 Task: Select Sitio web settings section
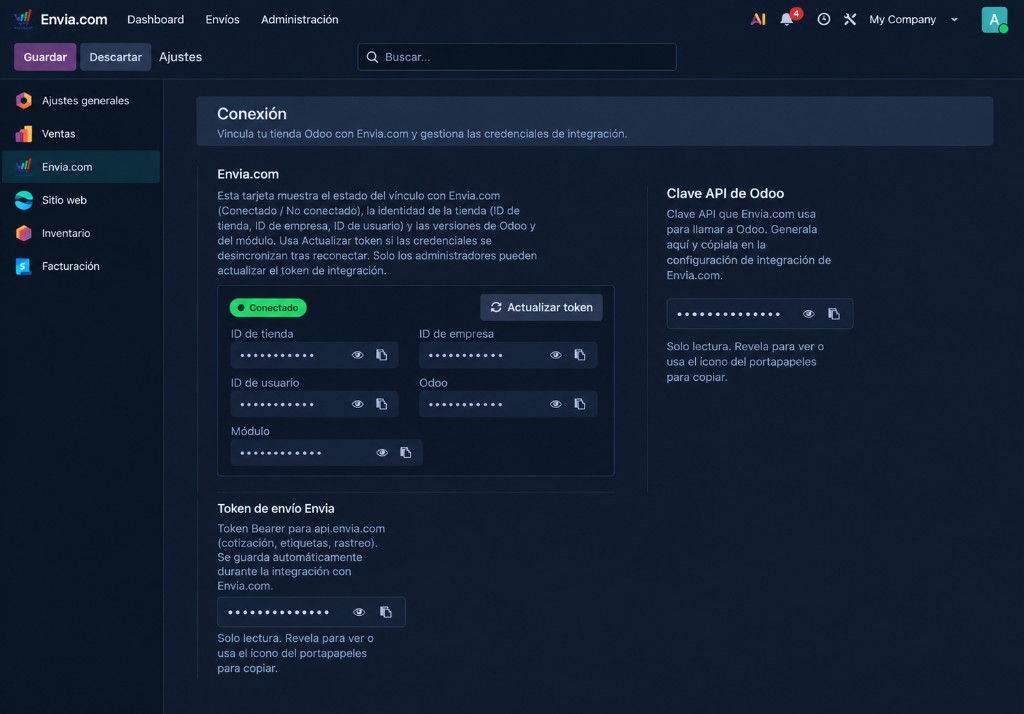click(x=81, y=200)
